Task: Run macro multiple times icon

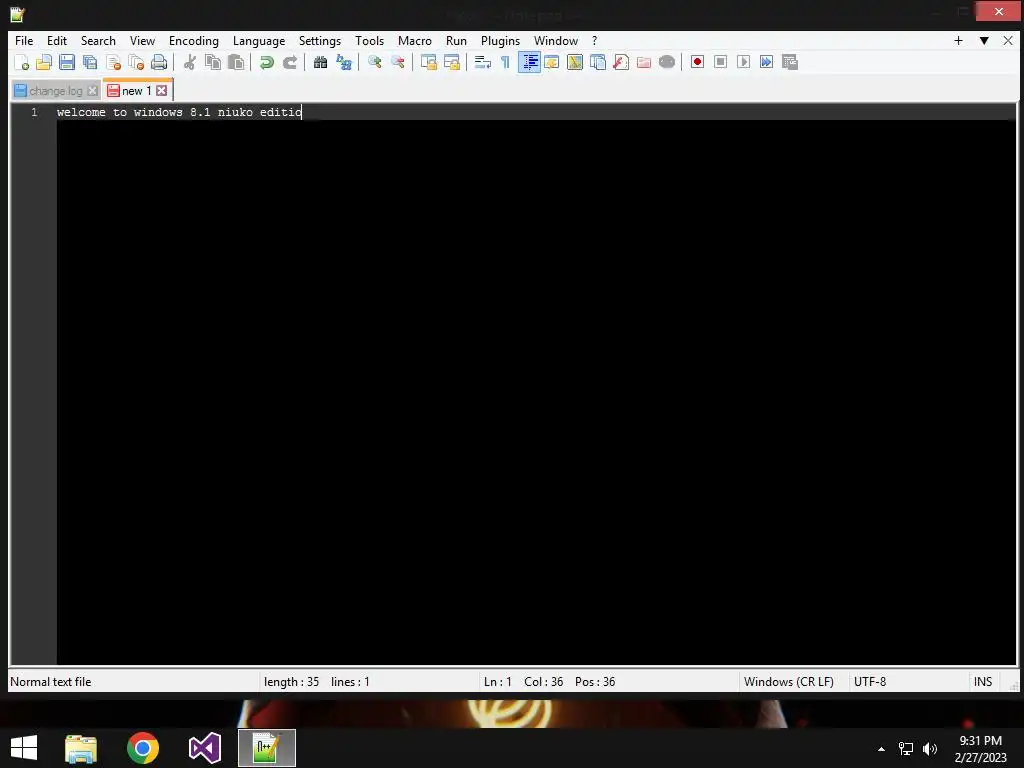Action: click(x=766, y=62)
